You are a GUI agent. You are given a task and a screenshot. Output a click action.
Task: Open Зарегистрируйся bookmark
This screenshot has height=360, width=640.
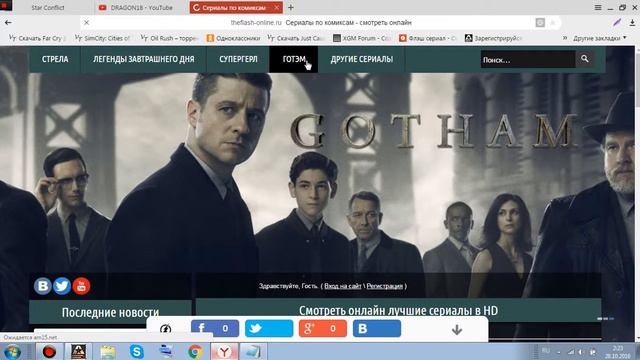[x=494, y=38]
